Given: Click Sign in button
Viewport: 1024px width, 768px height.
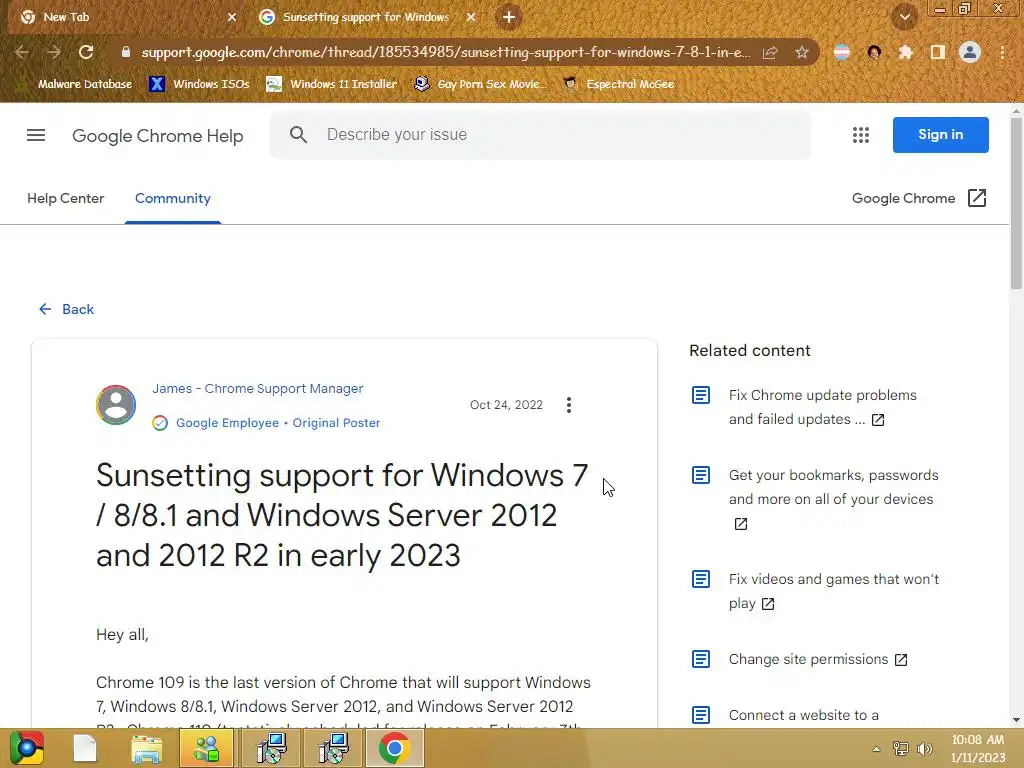Looking at the screenshot, I should [940, 135].
